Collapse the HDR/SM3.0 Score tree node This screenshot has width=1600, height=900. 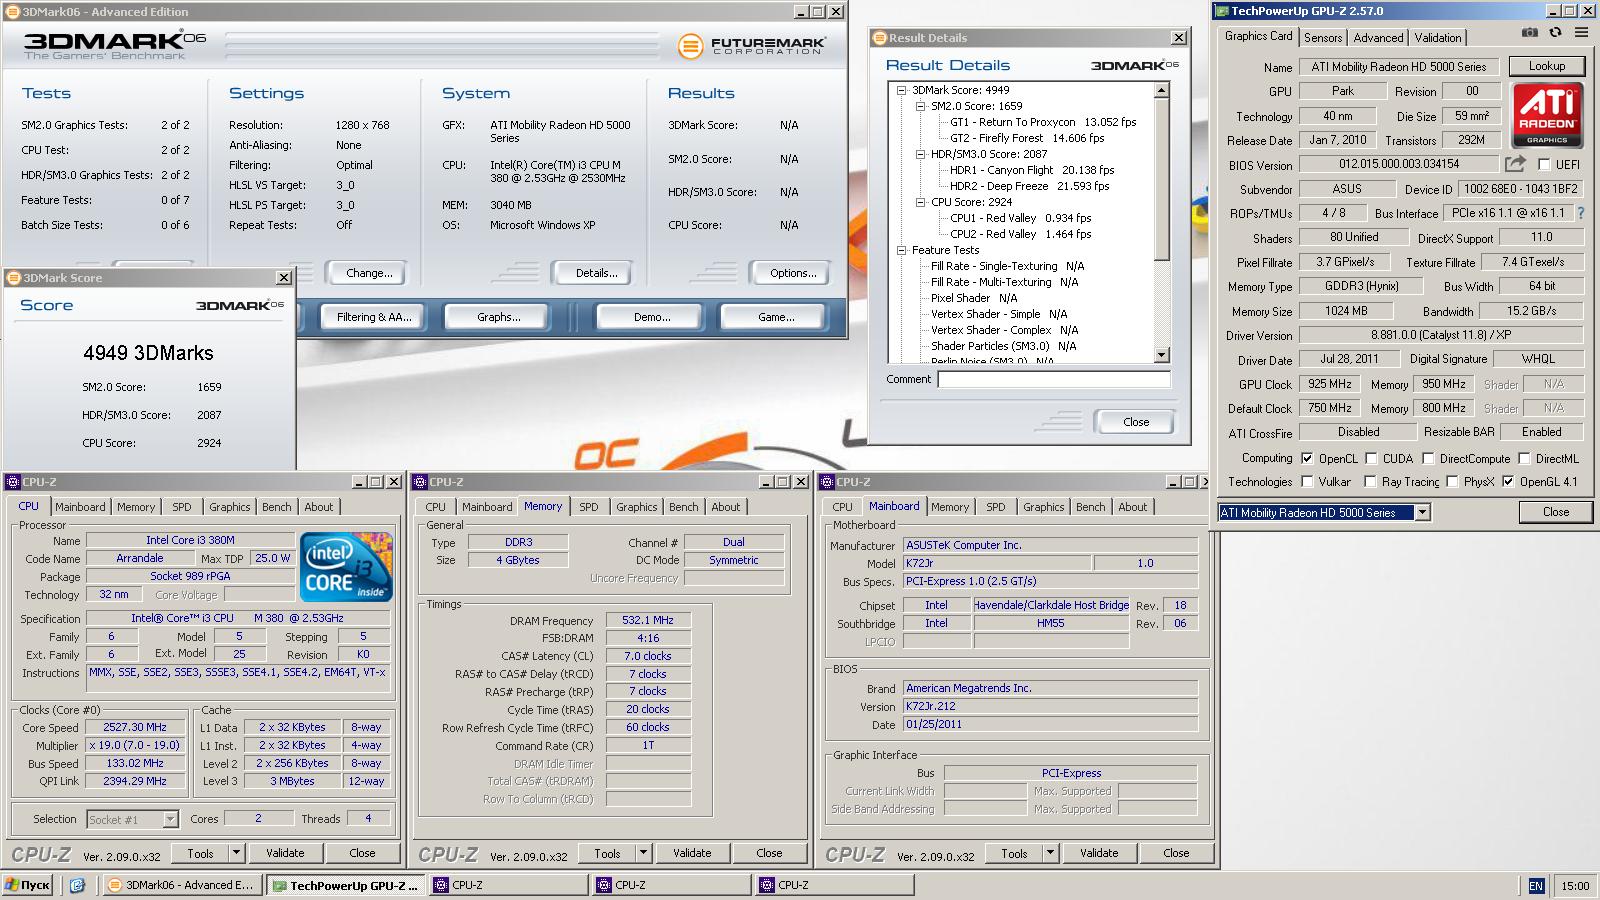[x=921, y=154]
